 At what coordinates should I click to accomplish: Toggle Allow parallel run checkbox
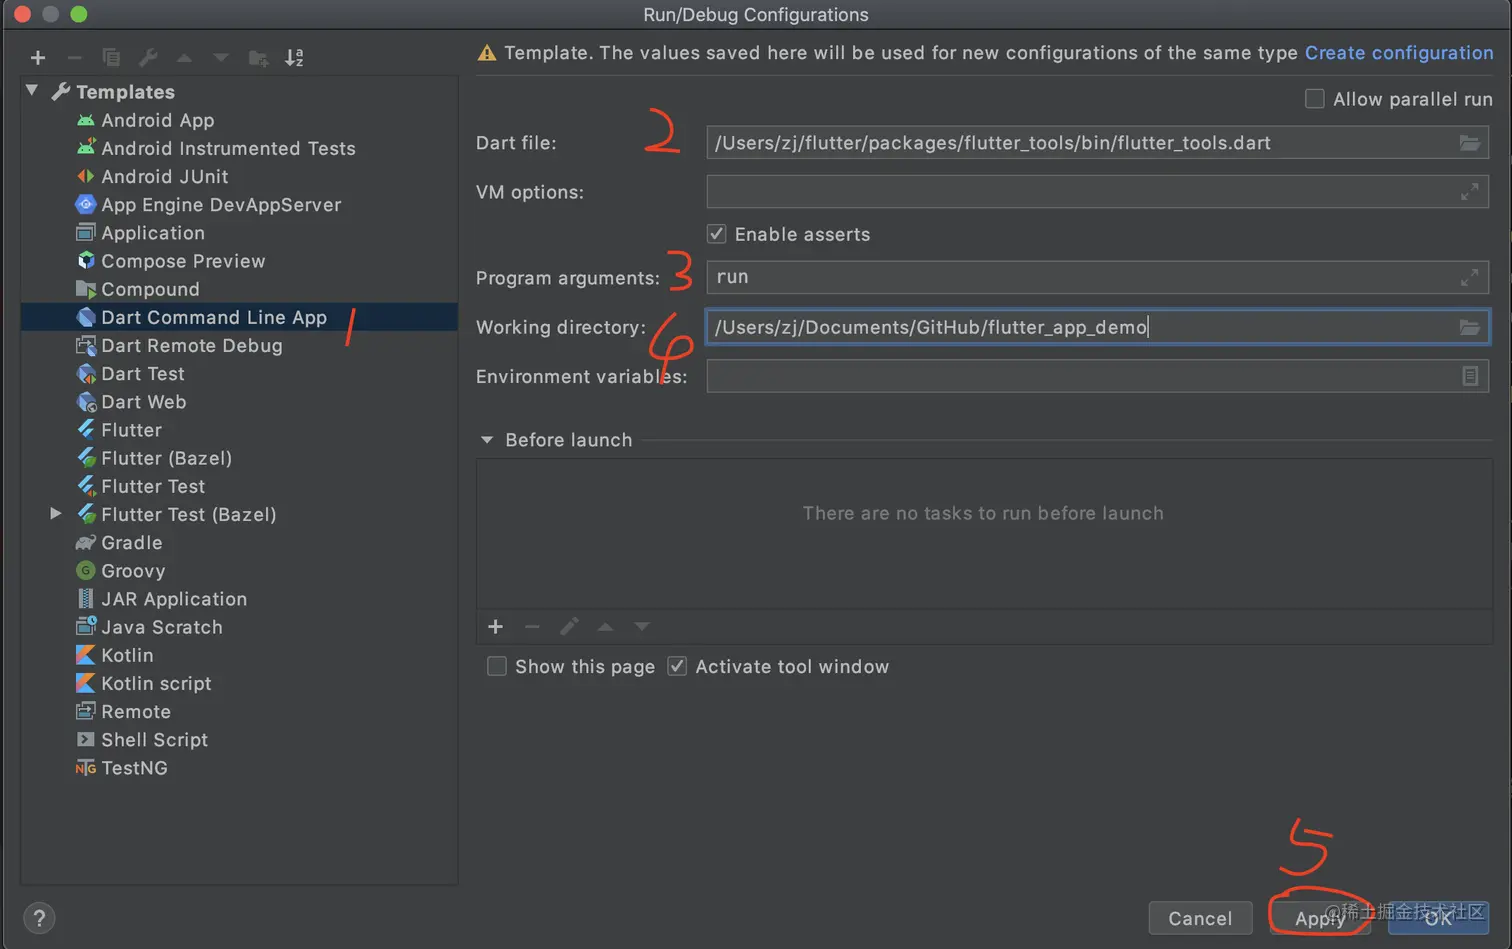coord(1315,99)
